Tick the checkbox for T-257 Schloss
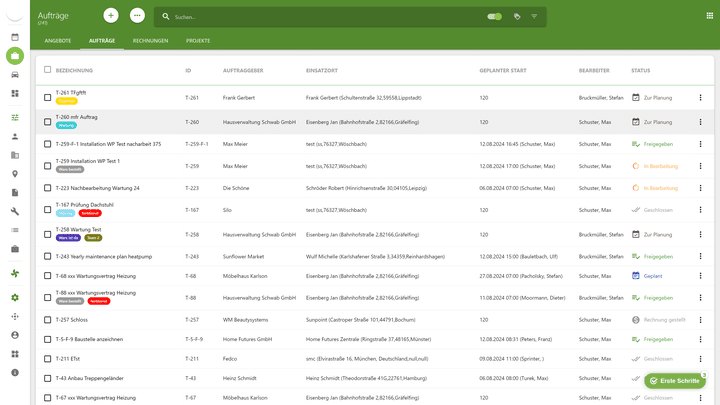720x405 pixels. 47,319
